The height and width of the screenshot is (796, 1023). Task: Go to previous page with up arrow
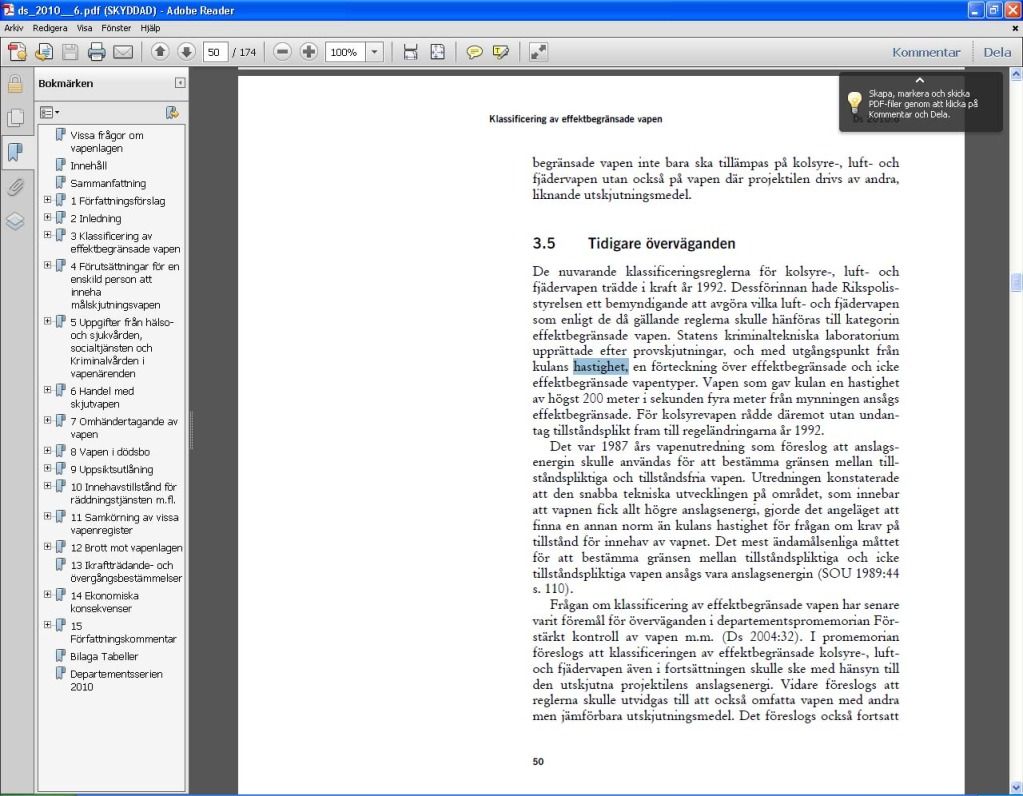pyautogui.click(x=160, y=52)
